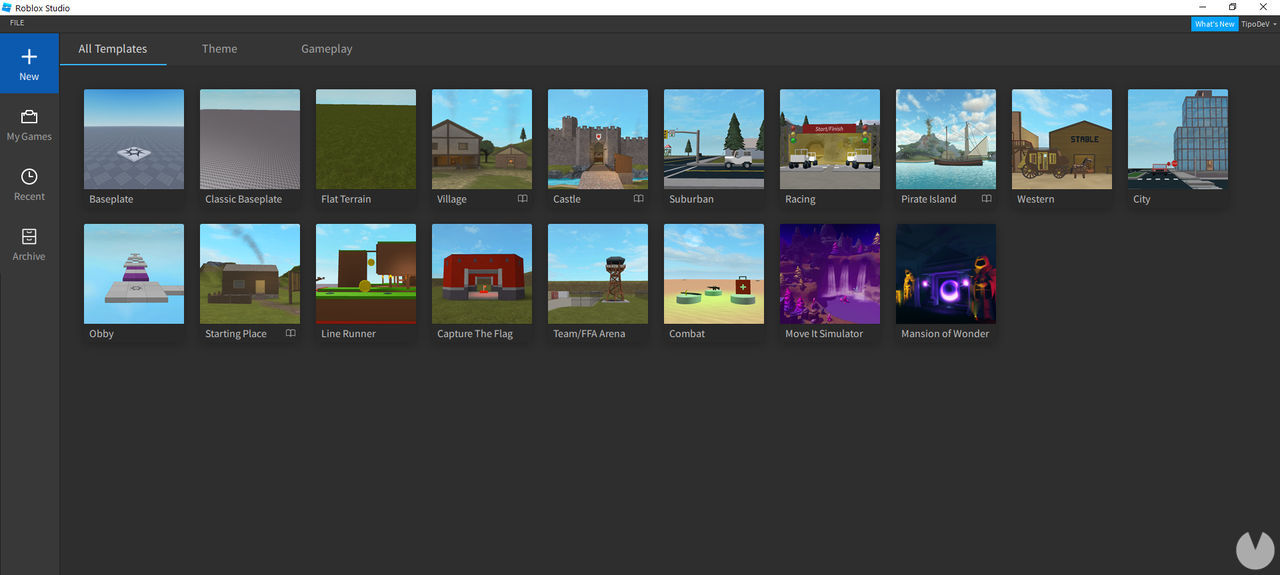Close the Roblox Studio window

(1264, 7)
